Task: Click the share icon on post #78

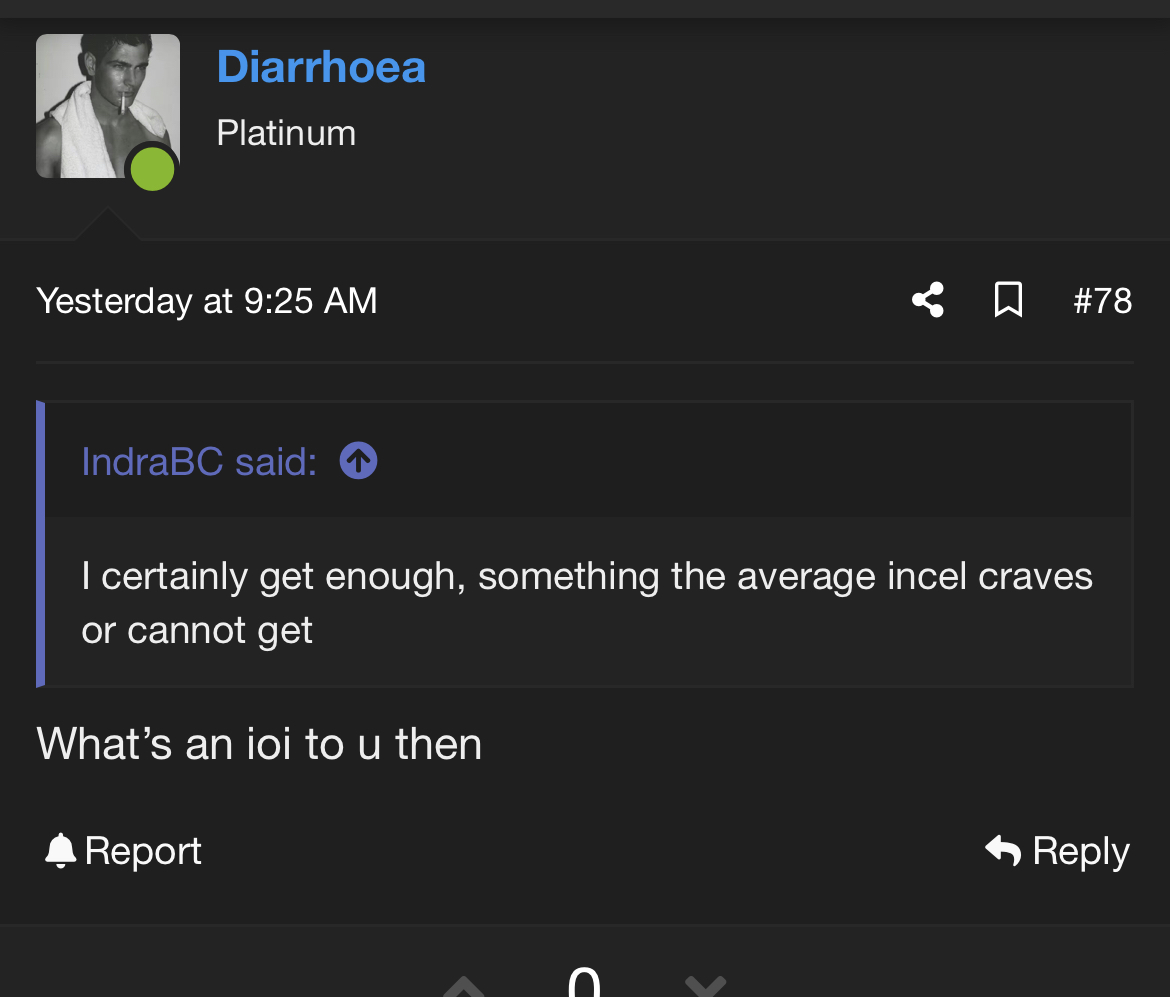Action: pos(928,300)
